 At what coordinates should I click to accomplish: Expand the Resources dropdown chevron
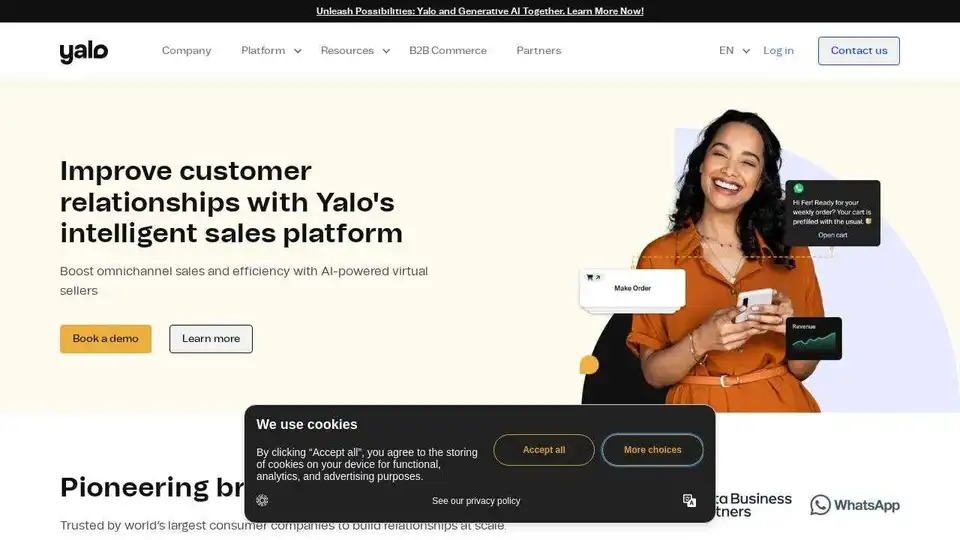(x=386, y=51)
